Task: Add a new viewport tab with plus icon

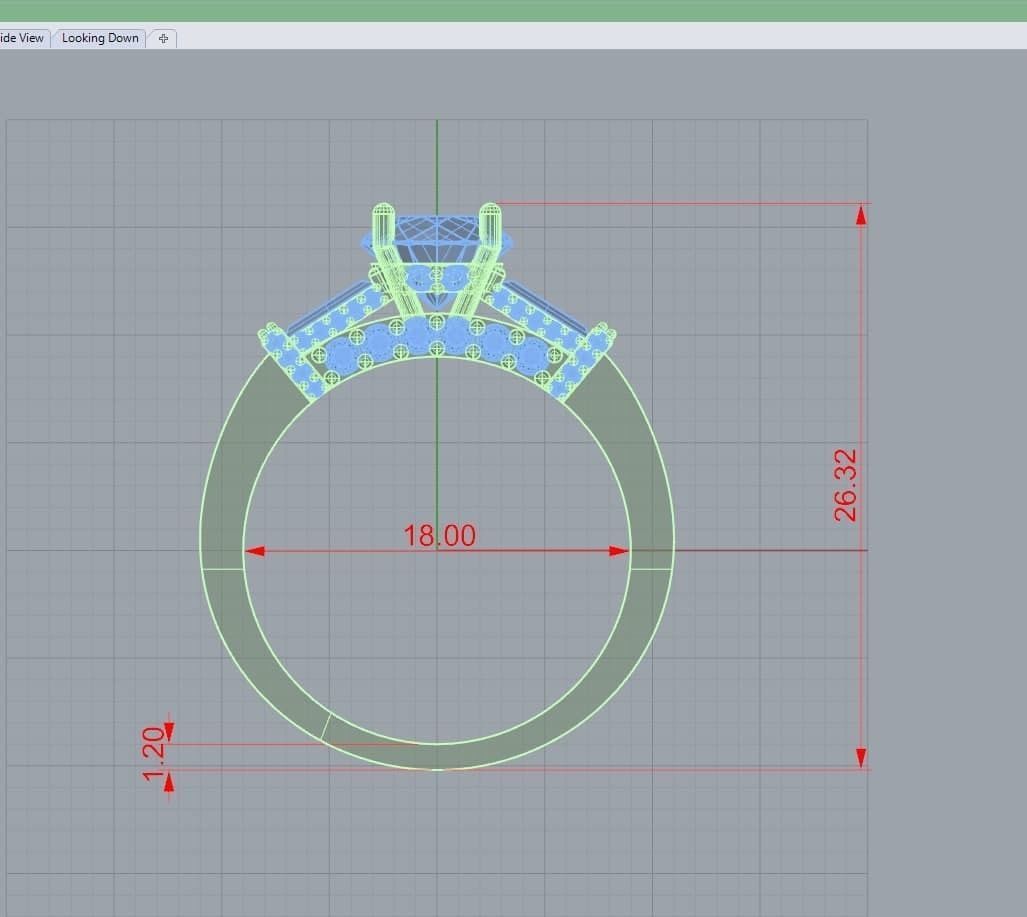Action: [163, 39]
